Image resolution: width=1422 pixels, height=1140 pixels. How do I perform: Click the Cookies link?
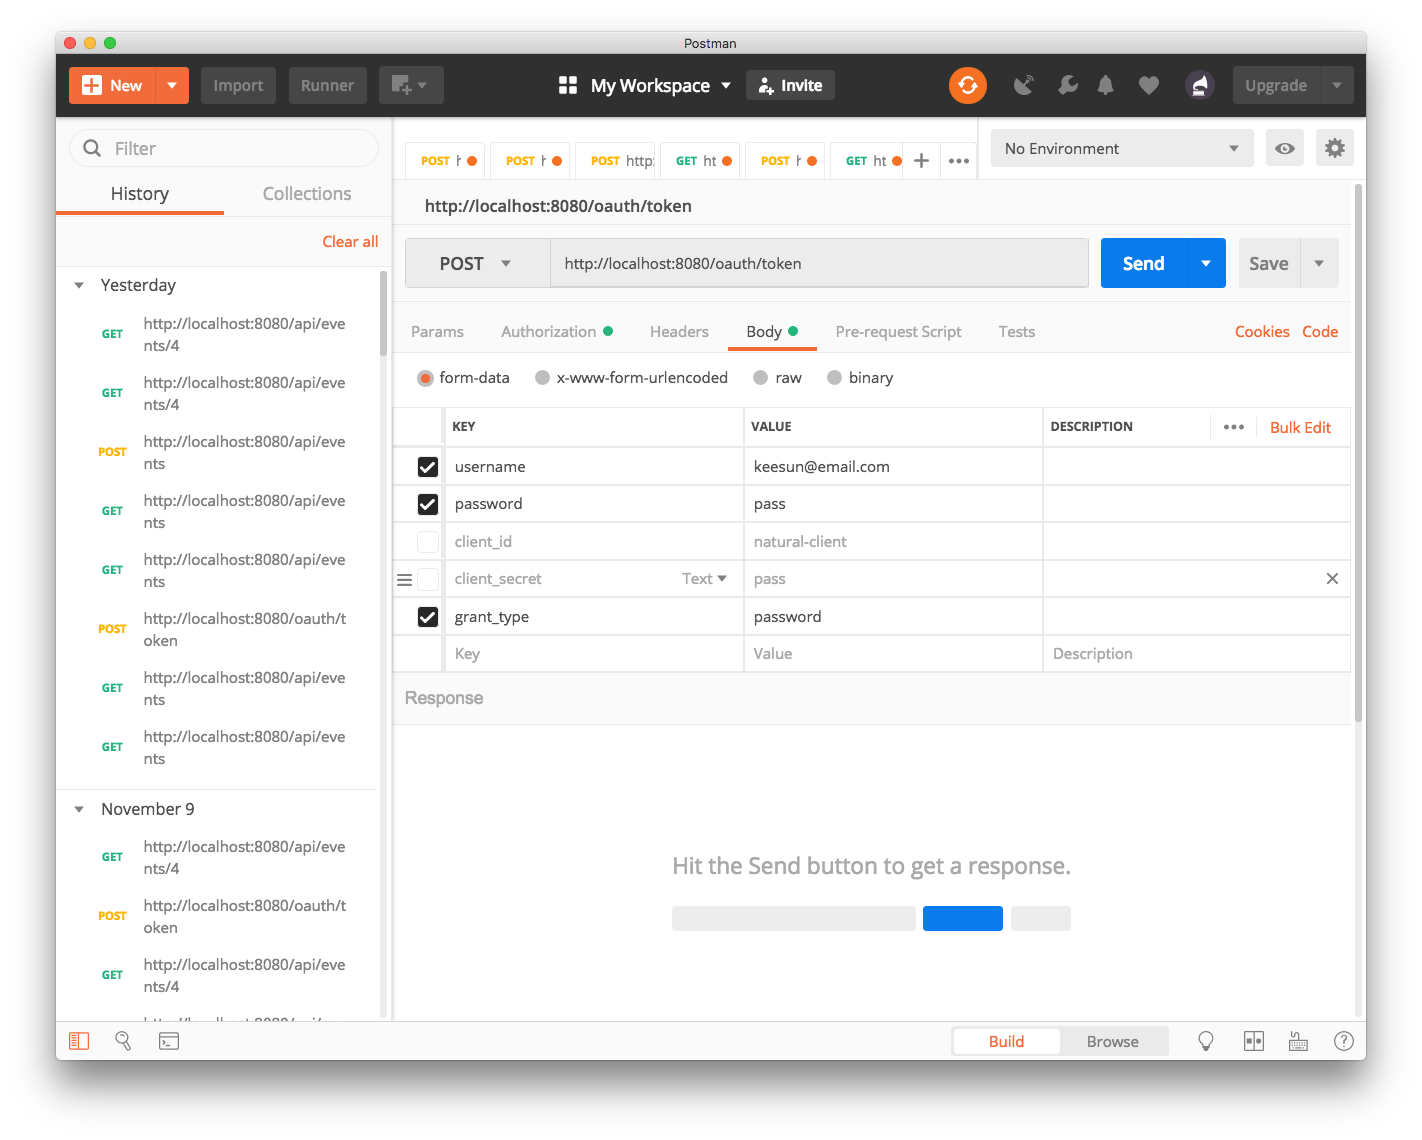(x=1262, y=332)
